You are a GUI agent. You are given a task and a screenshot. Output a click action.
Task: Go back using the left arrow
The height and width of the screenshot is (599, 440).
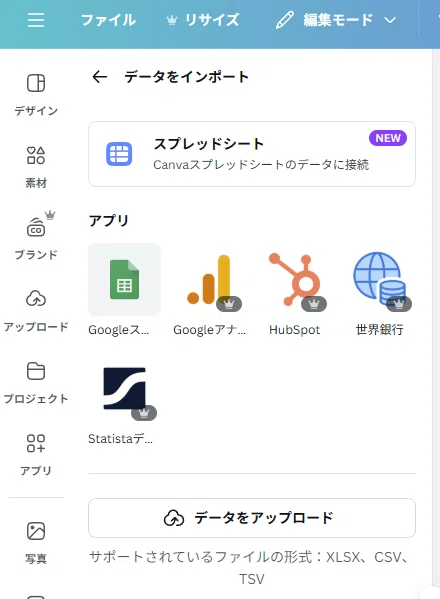coord(100,77)
